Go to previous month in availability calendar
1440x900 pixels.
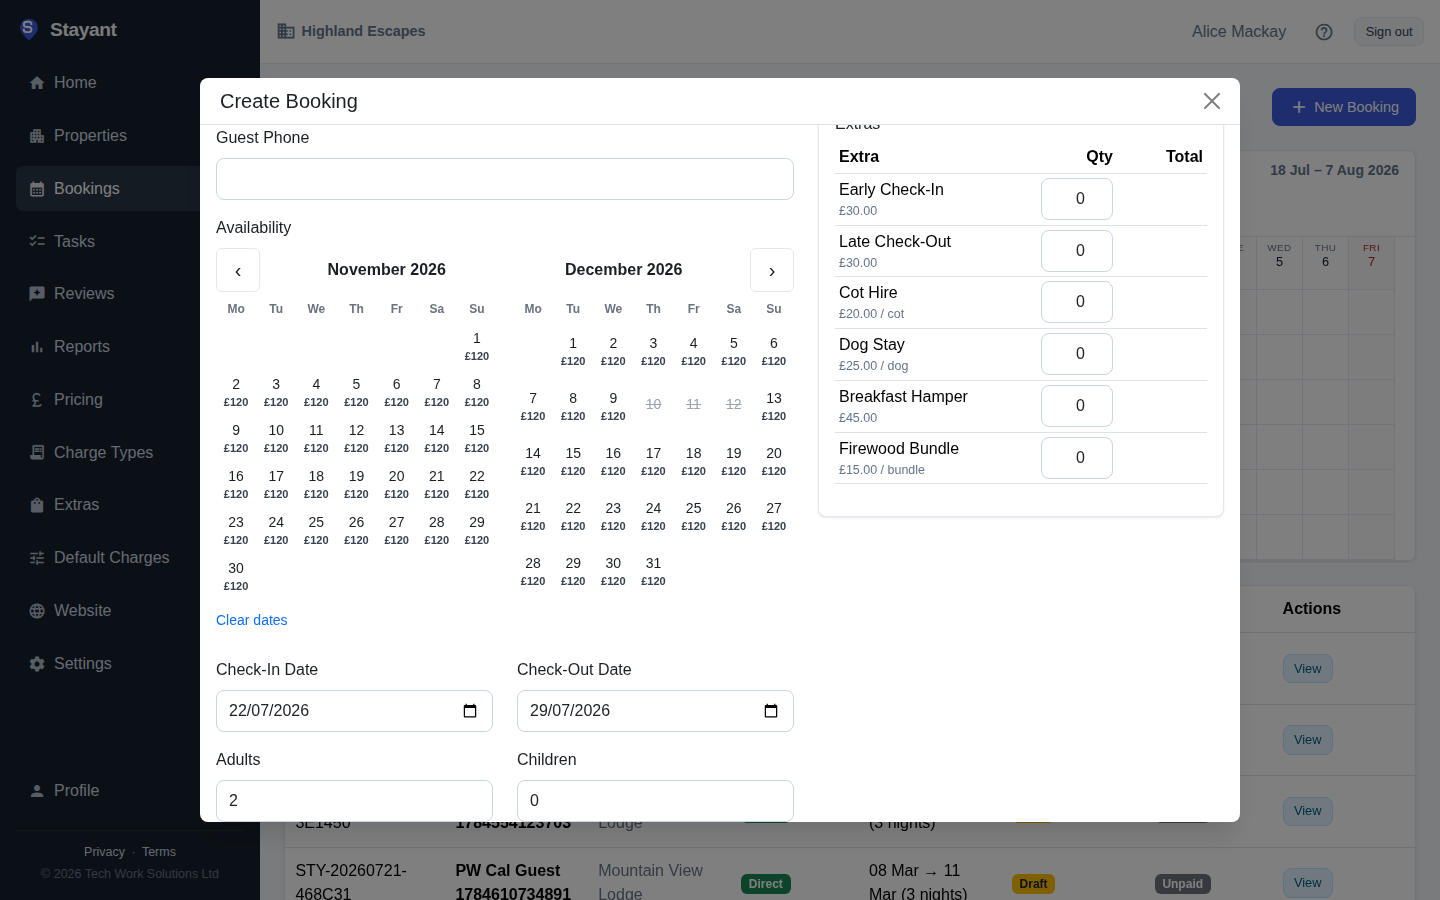tap(238, 270)
